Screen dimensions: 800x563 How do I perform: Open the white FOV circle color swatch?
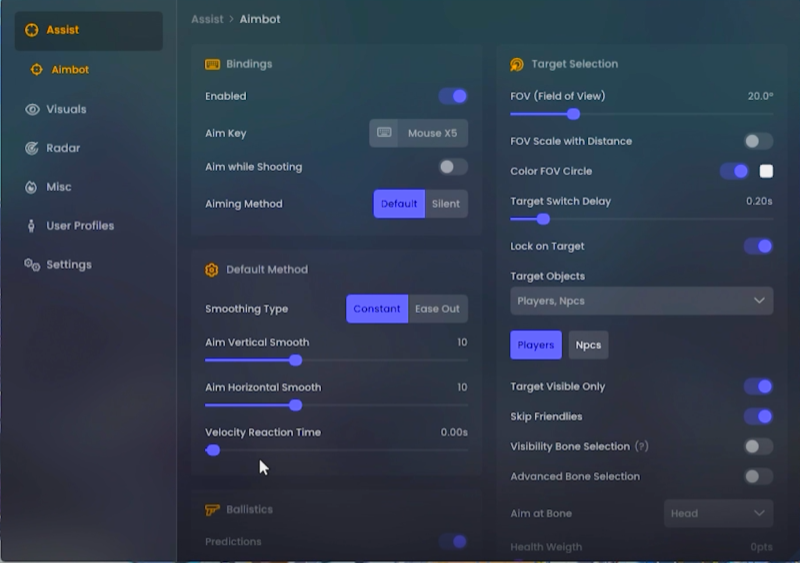tap(766, 171)
